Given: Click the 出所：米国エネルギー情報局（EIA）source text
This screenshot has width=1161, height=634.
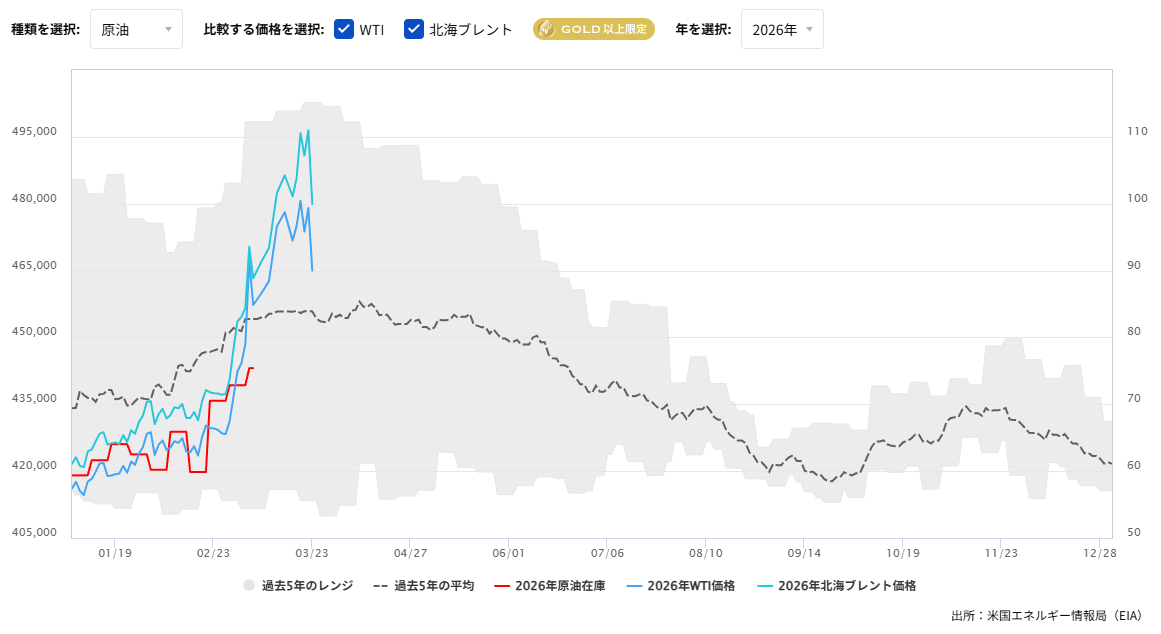Looking at the screenshot, I should (x=1046, y=617).
